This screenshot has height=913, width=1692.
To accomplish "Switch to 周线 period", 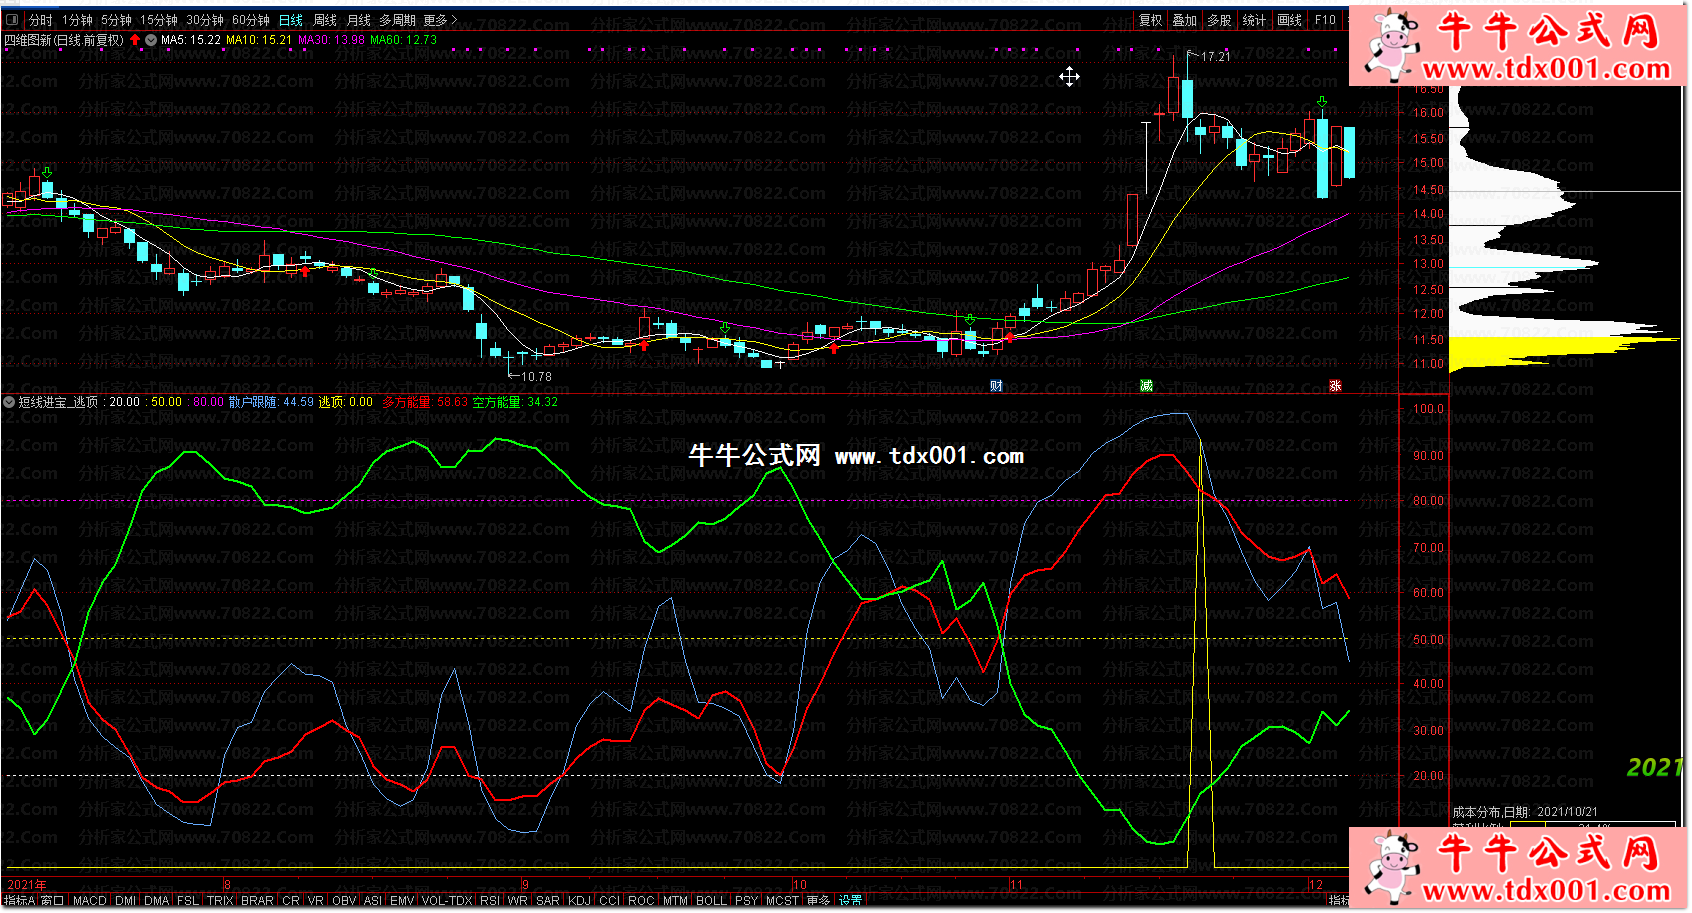I will click(325, 20).
